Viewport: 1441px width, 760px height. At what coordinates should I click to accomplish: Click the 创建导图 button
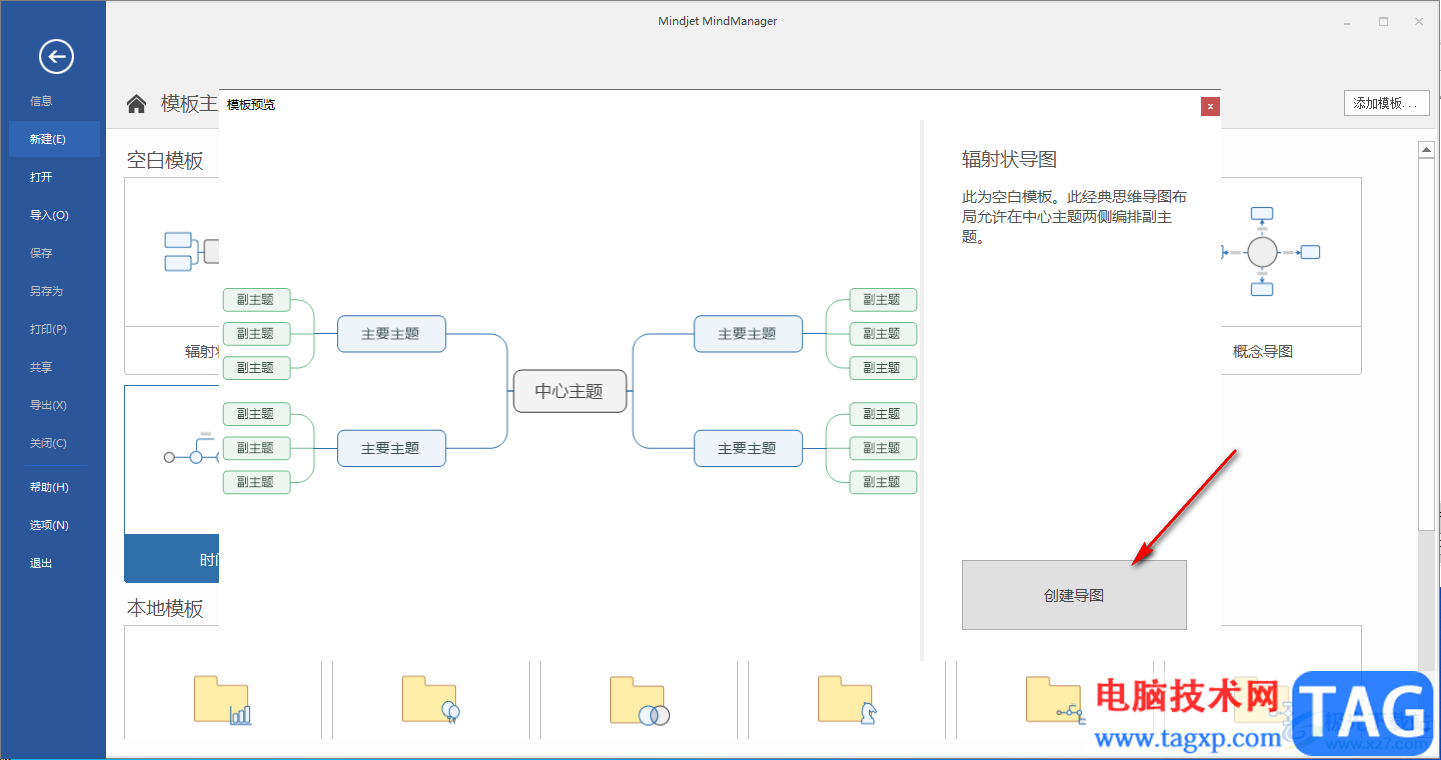(1074, 595)
